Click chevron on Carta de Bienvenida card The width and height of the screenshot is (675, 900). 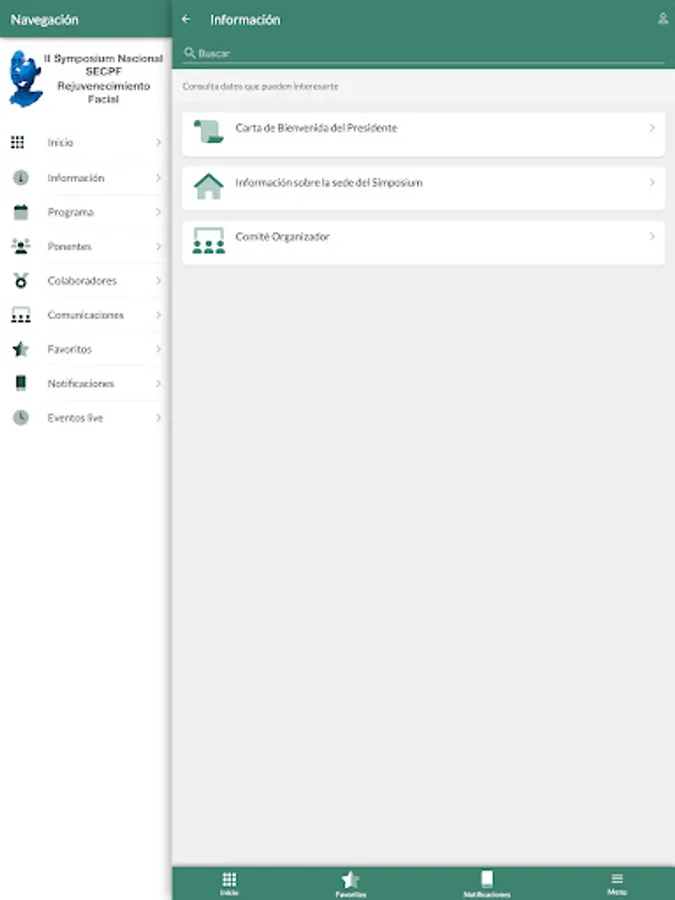coord(652,128)
